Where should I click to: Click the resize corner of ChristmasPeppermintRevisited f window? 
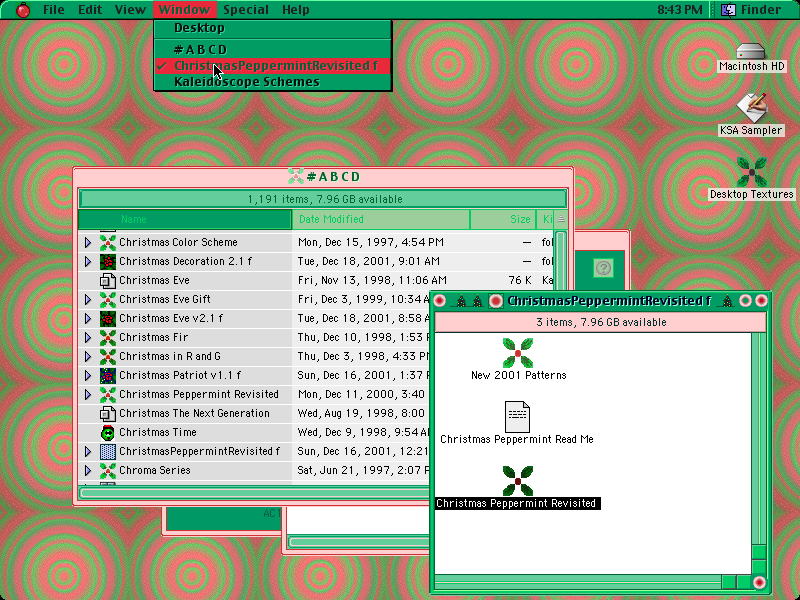pyautogui.click(x=759, y=582)
